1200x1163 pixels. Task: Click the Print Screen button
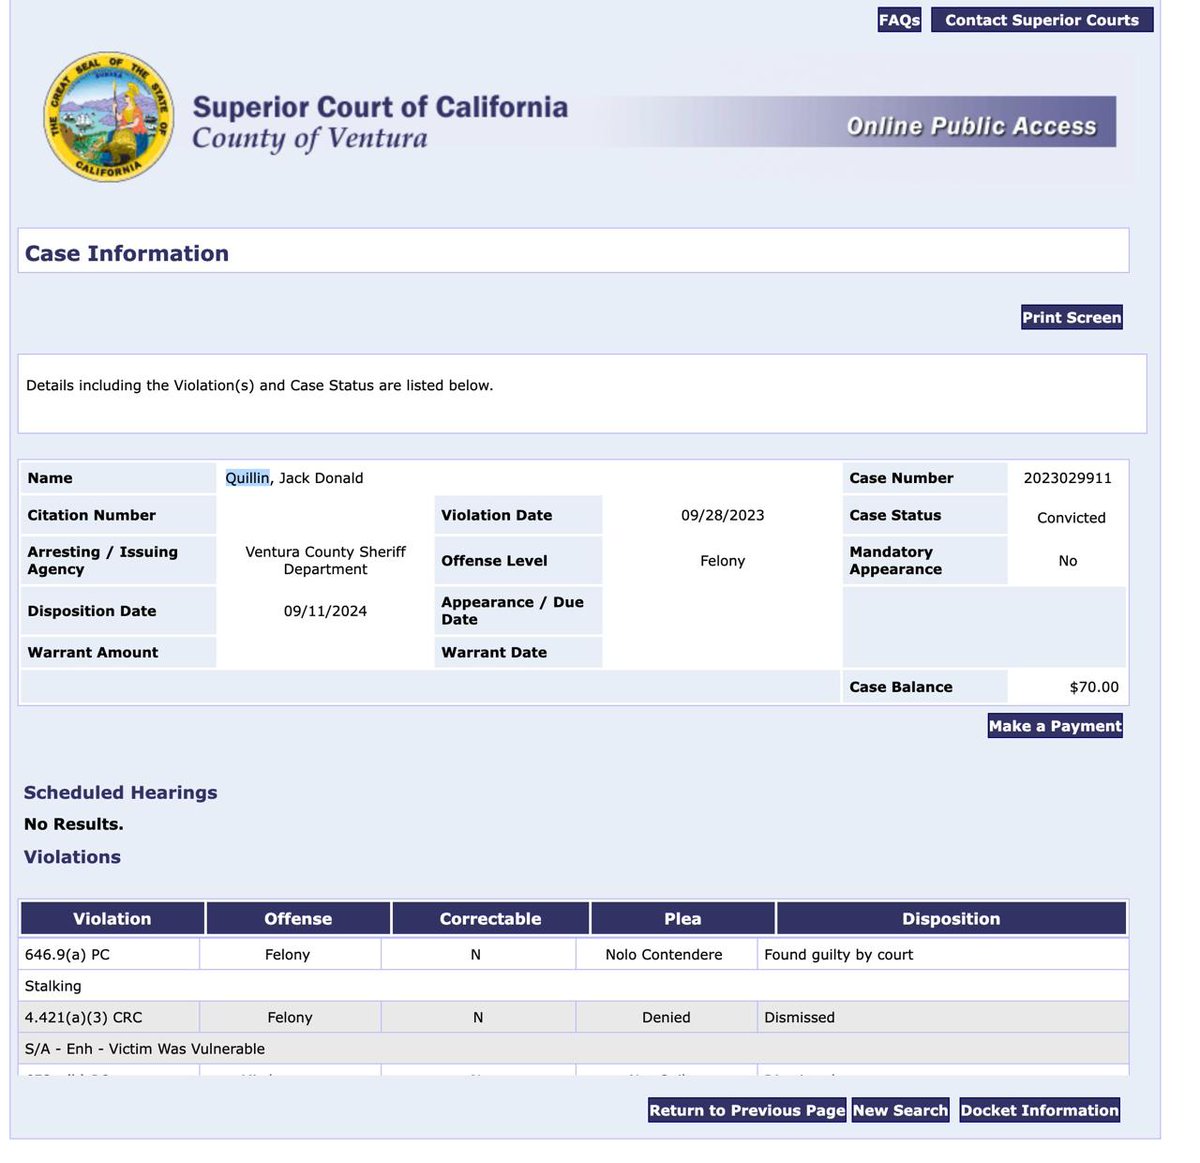point(1072,317)
